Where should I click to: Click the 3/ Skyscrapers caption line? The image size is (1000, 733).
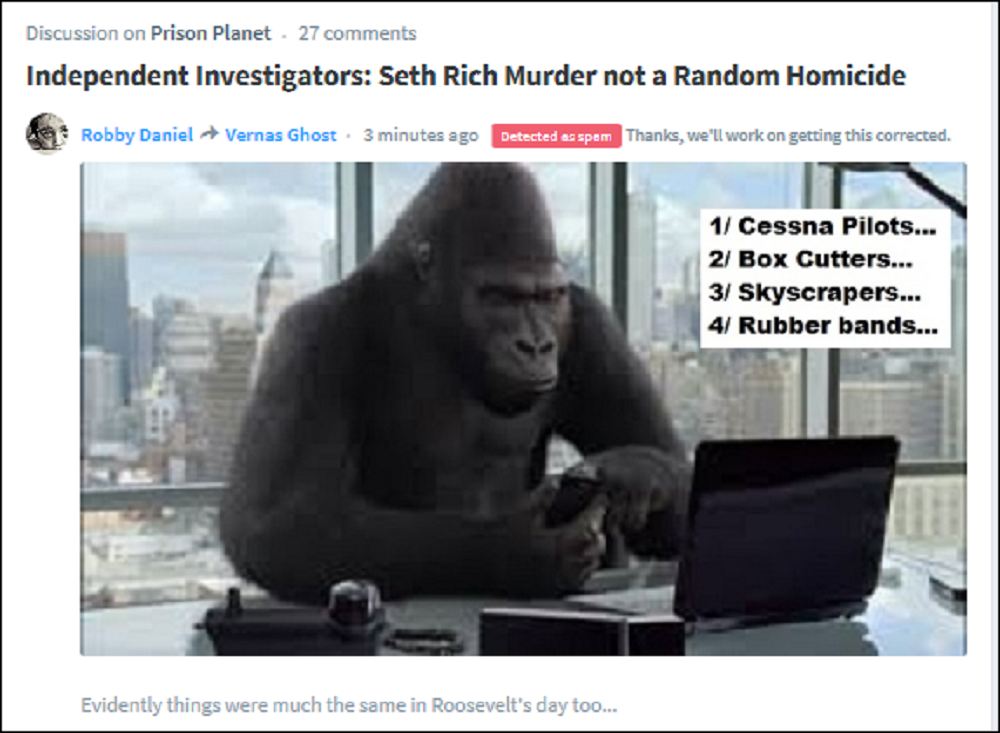tap(814, 292)
